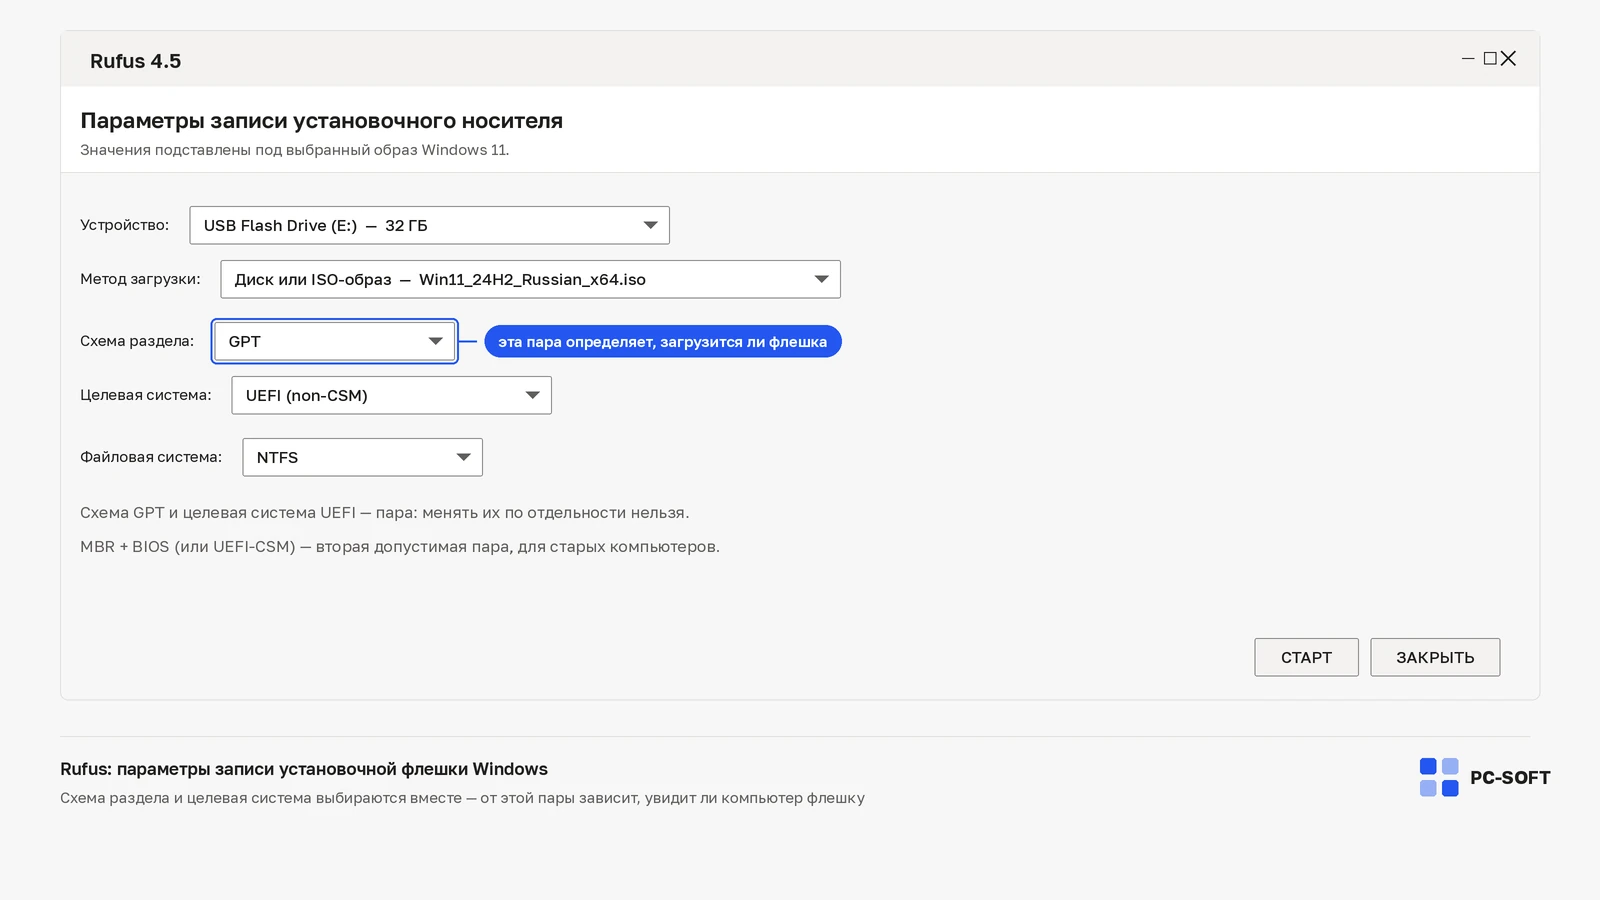The width and height of the screenshot is (1600, 900).
Task: Close the Rufus window with the X icon
Action: [x=1508, y=59]
